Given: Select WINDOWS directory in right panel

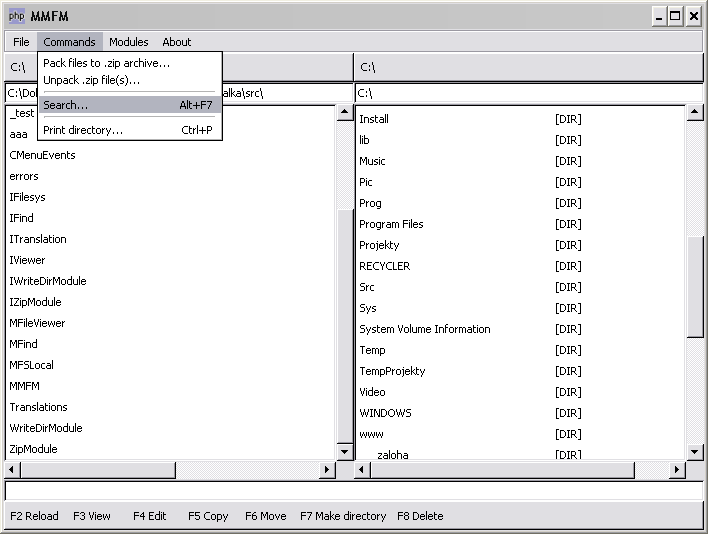Looking at the screenshot, I should tap(386, 413).
